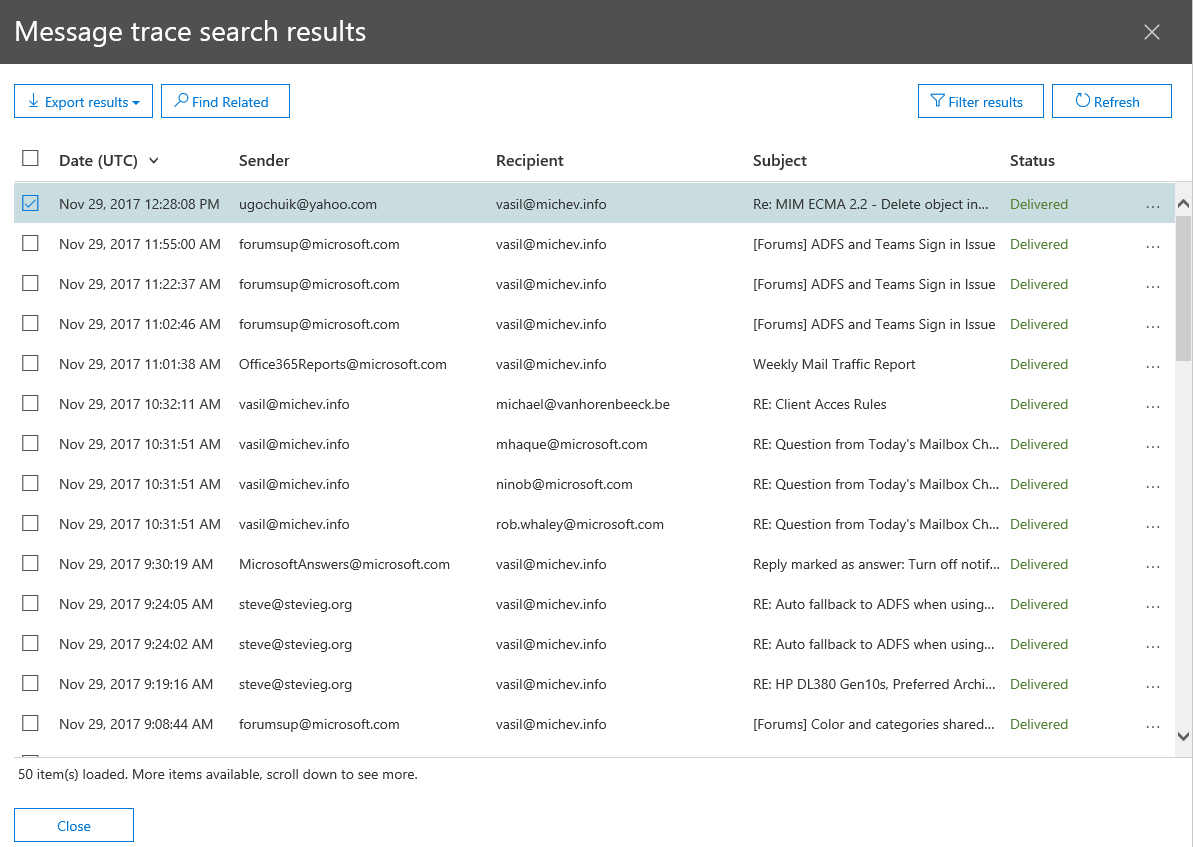The height and width of the screenshot is (847, 1193).
Task: Check the Weekly Mail Traffic Report row checkbox
Action: pos(30,363)
